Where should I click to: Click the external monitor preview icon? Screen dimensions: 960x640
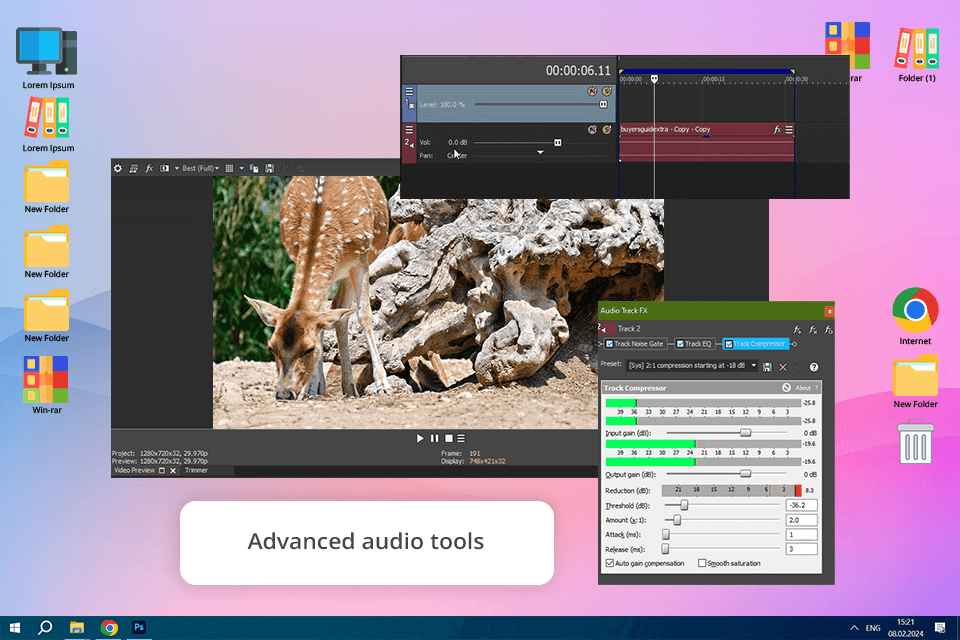tap(133, 168)
